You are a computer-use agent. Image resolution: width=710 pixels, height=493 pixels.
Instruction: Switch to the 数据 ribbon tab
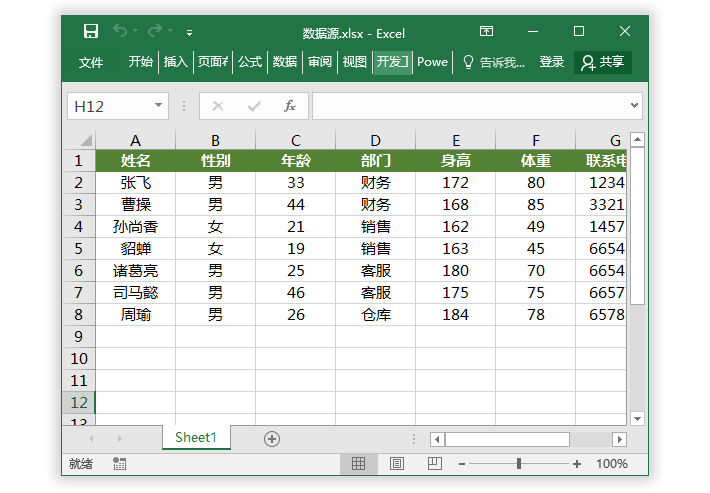[x=285, y=62]
